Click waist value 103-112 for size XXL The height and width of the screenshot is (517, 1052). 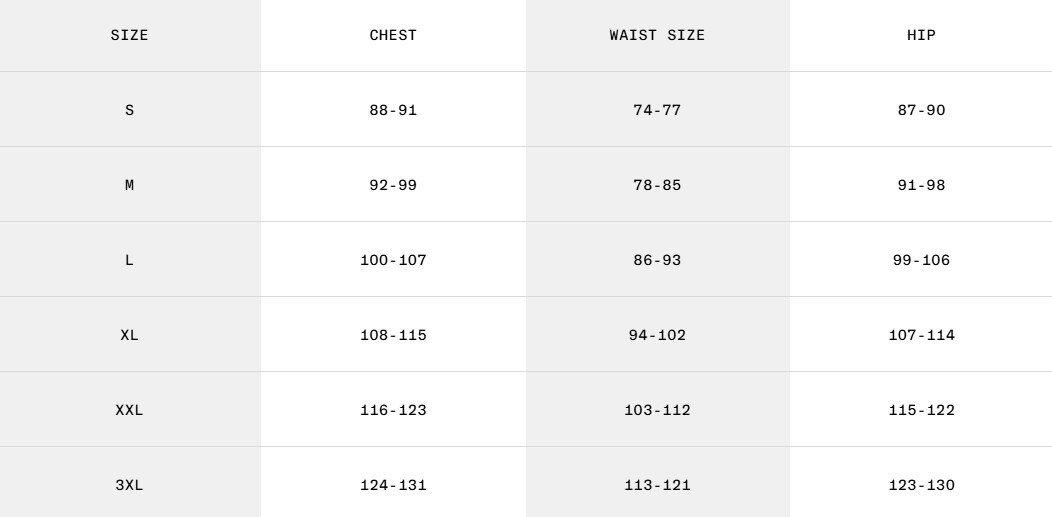pos(657,410)
